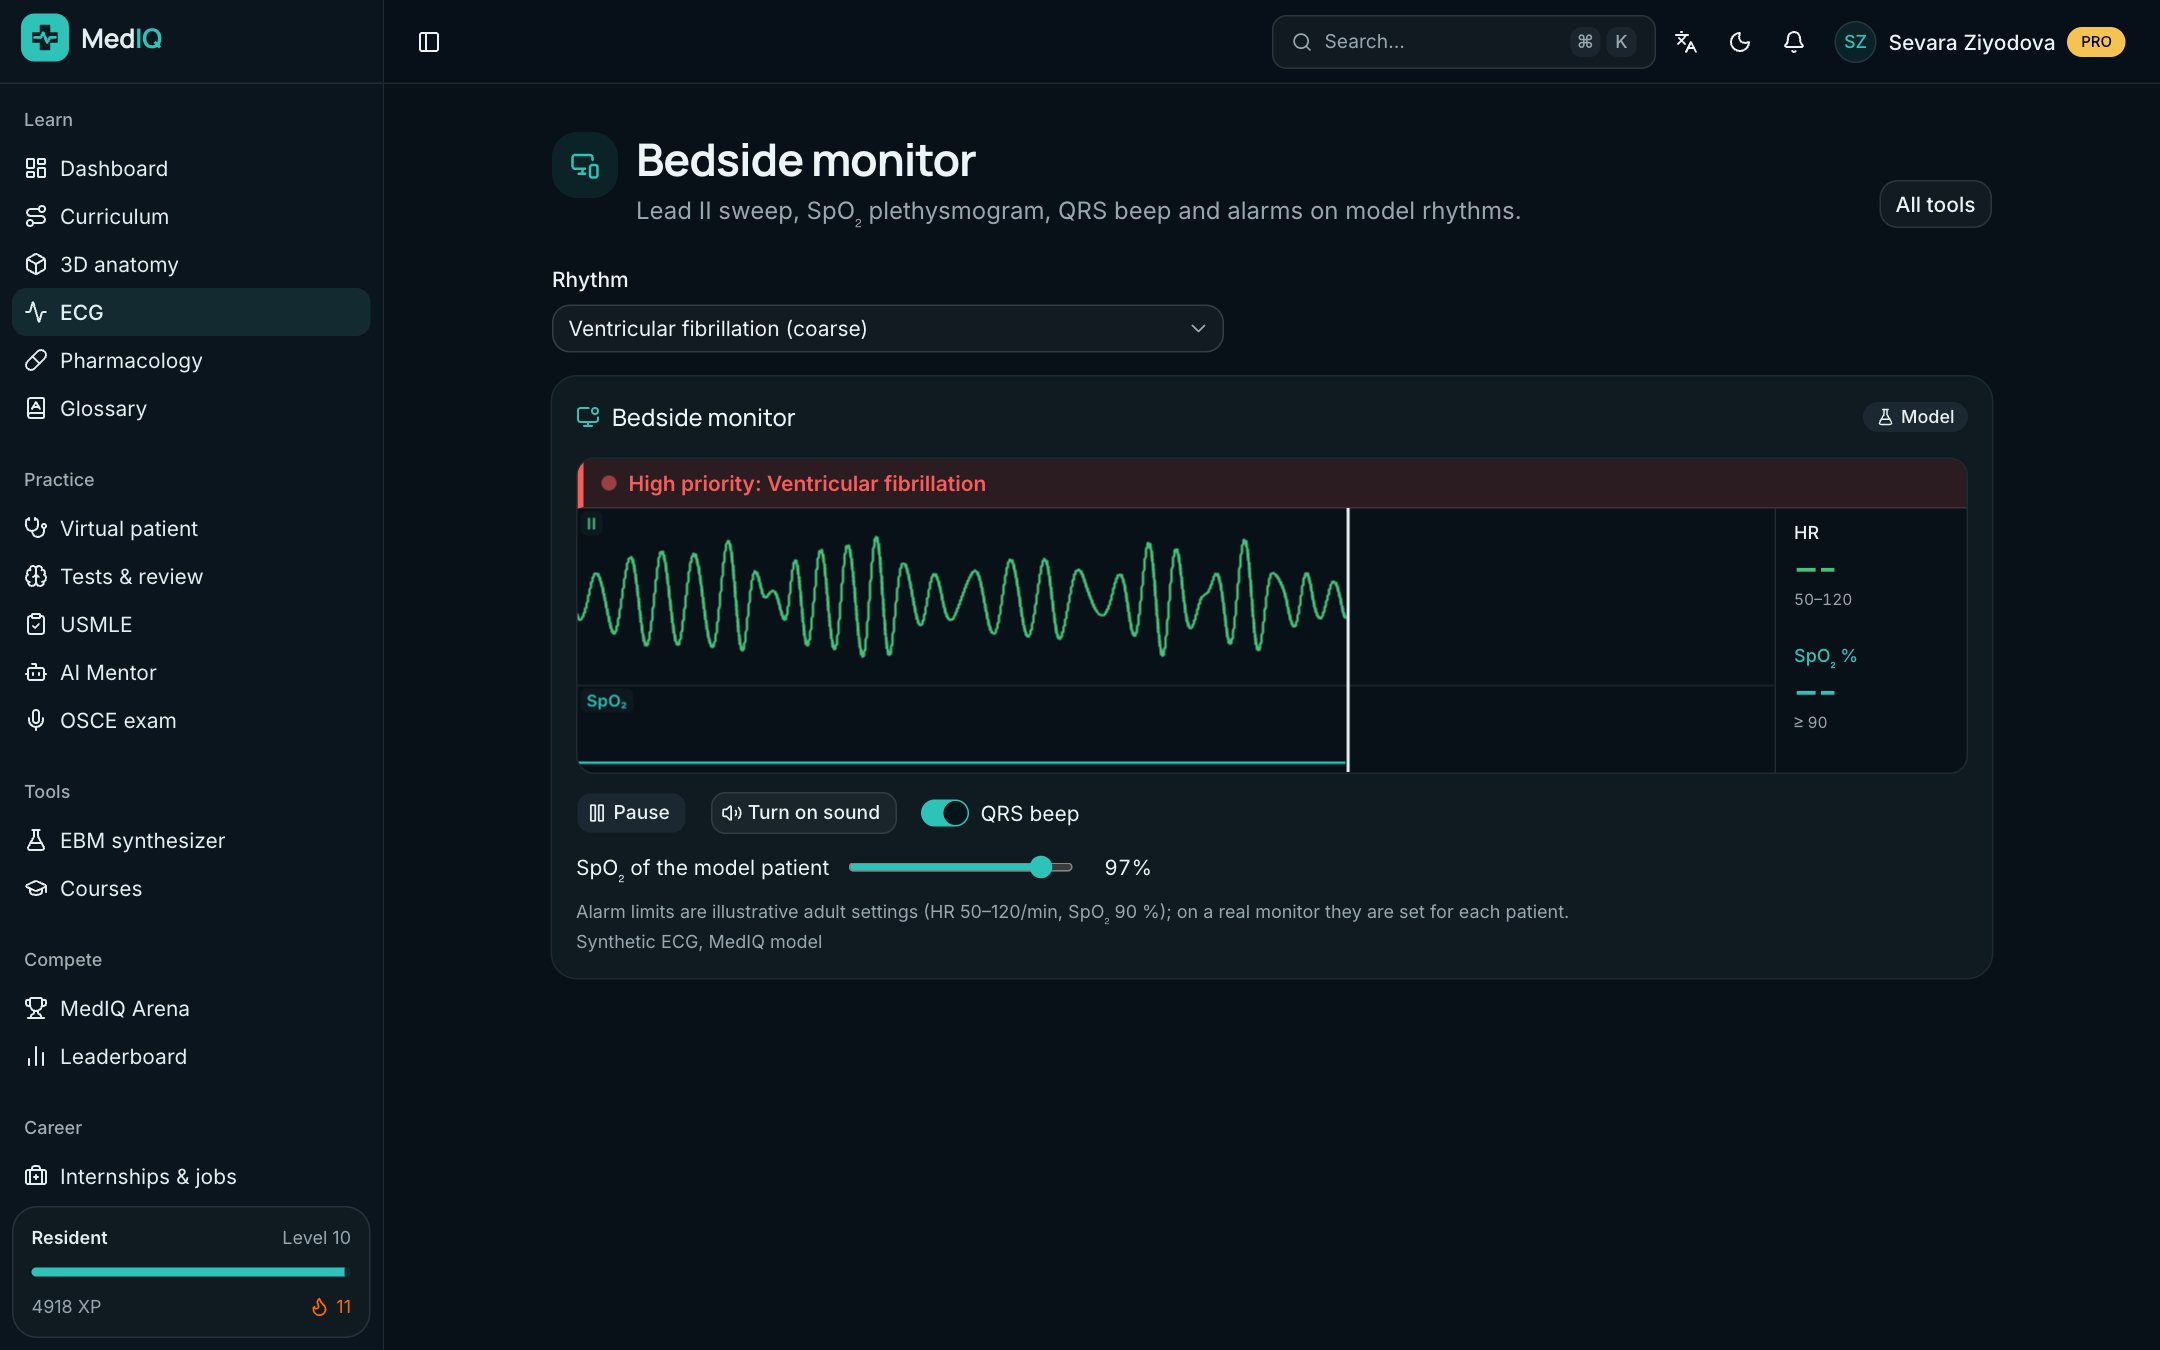This screenshot has height=1350, width=2160.
Task: Click the 'Level 10' text
Action: coord(316,1238)
